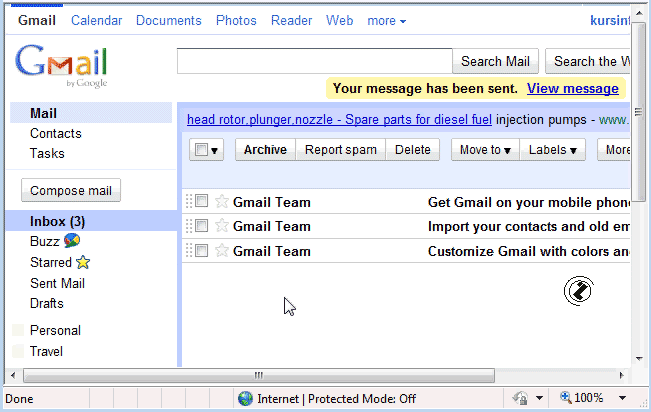Click the drag handle of the first Gmail Team row

click(189, 201)
